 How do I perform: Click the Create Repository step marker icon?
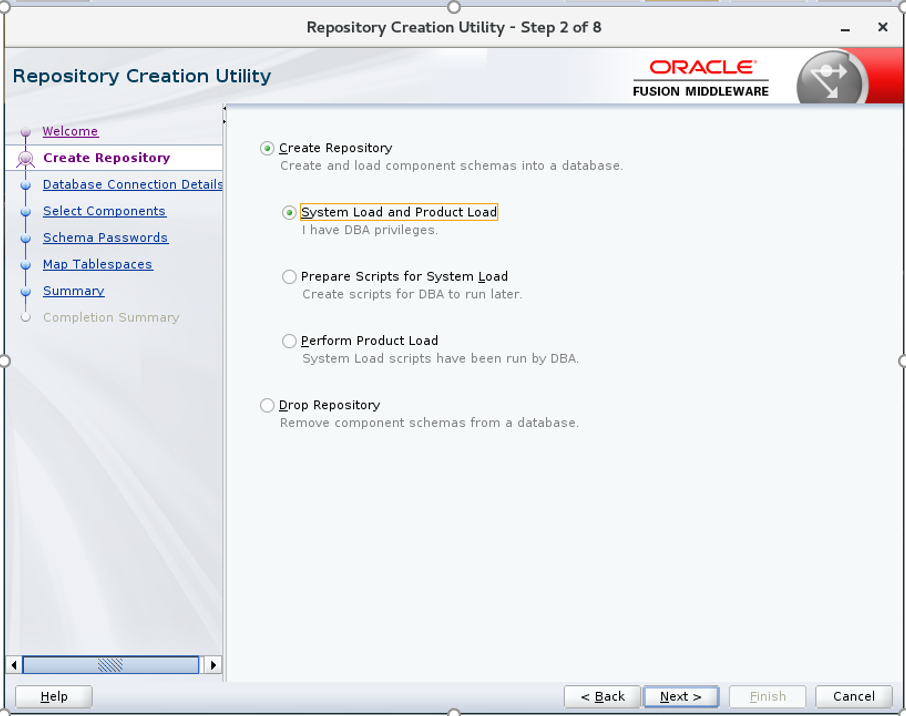[25, 158]
